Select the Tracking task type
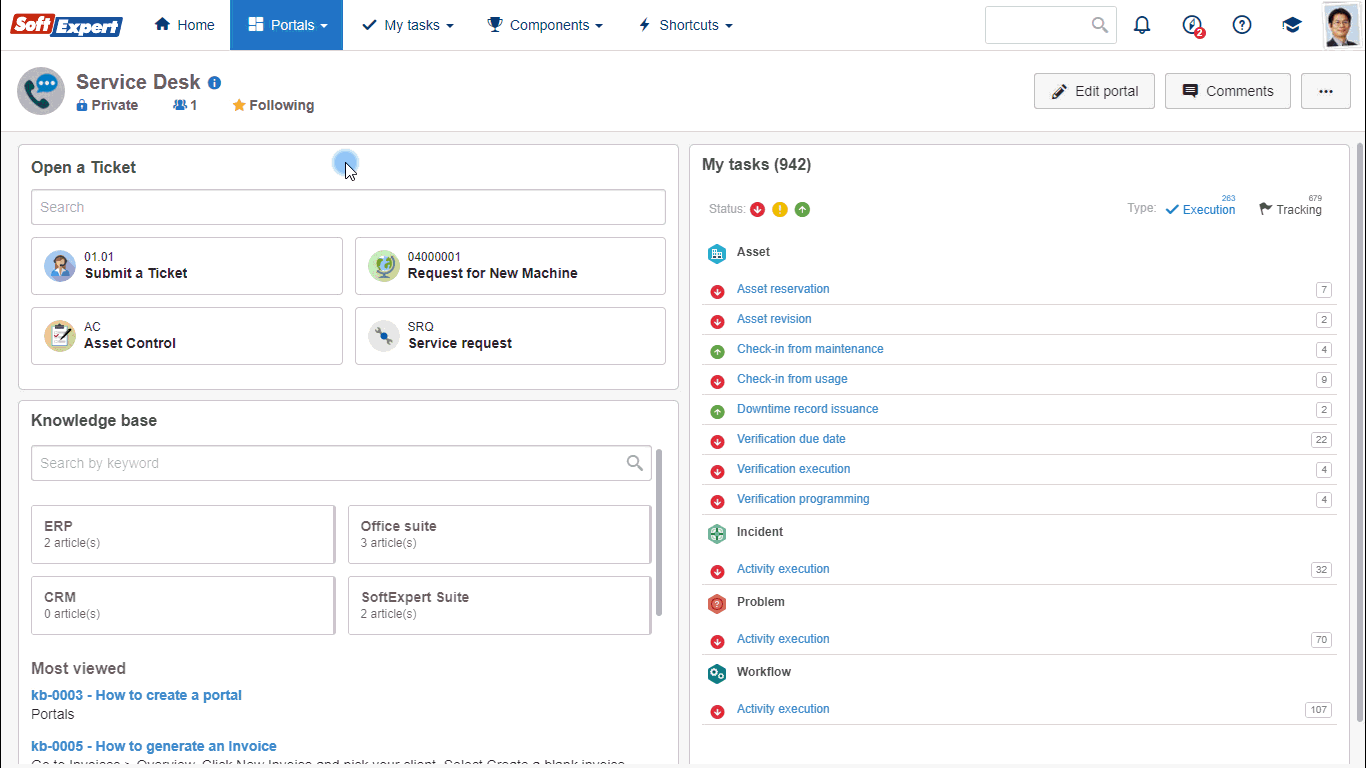The width and height of the screenshot is (1366, 768). coord(1291,209)
